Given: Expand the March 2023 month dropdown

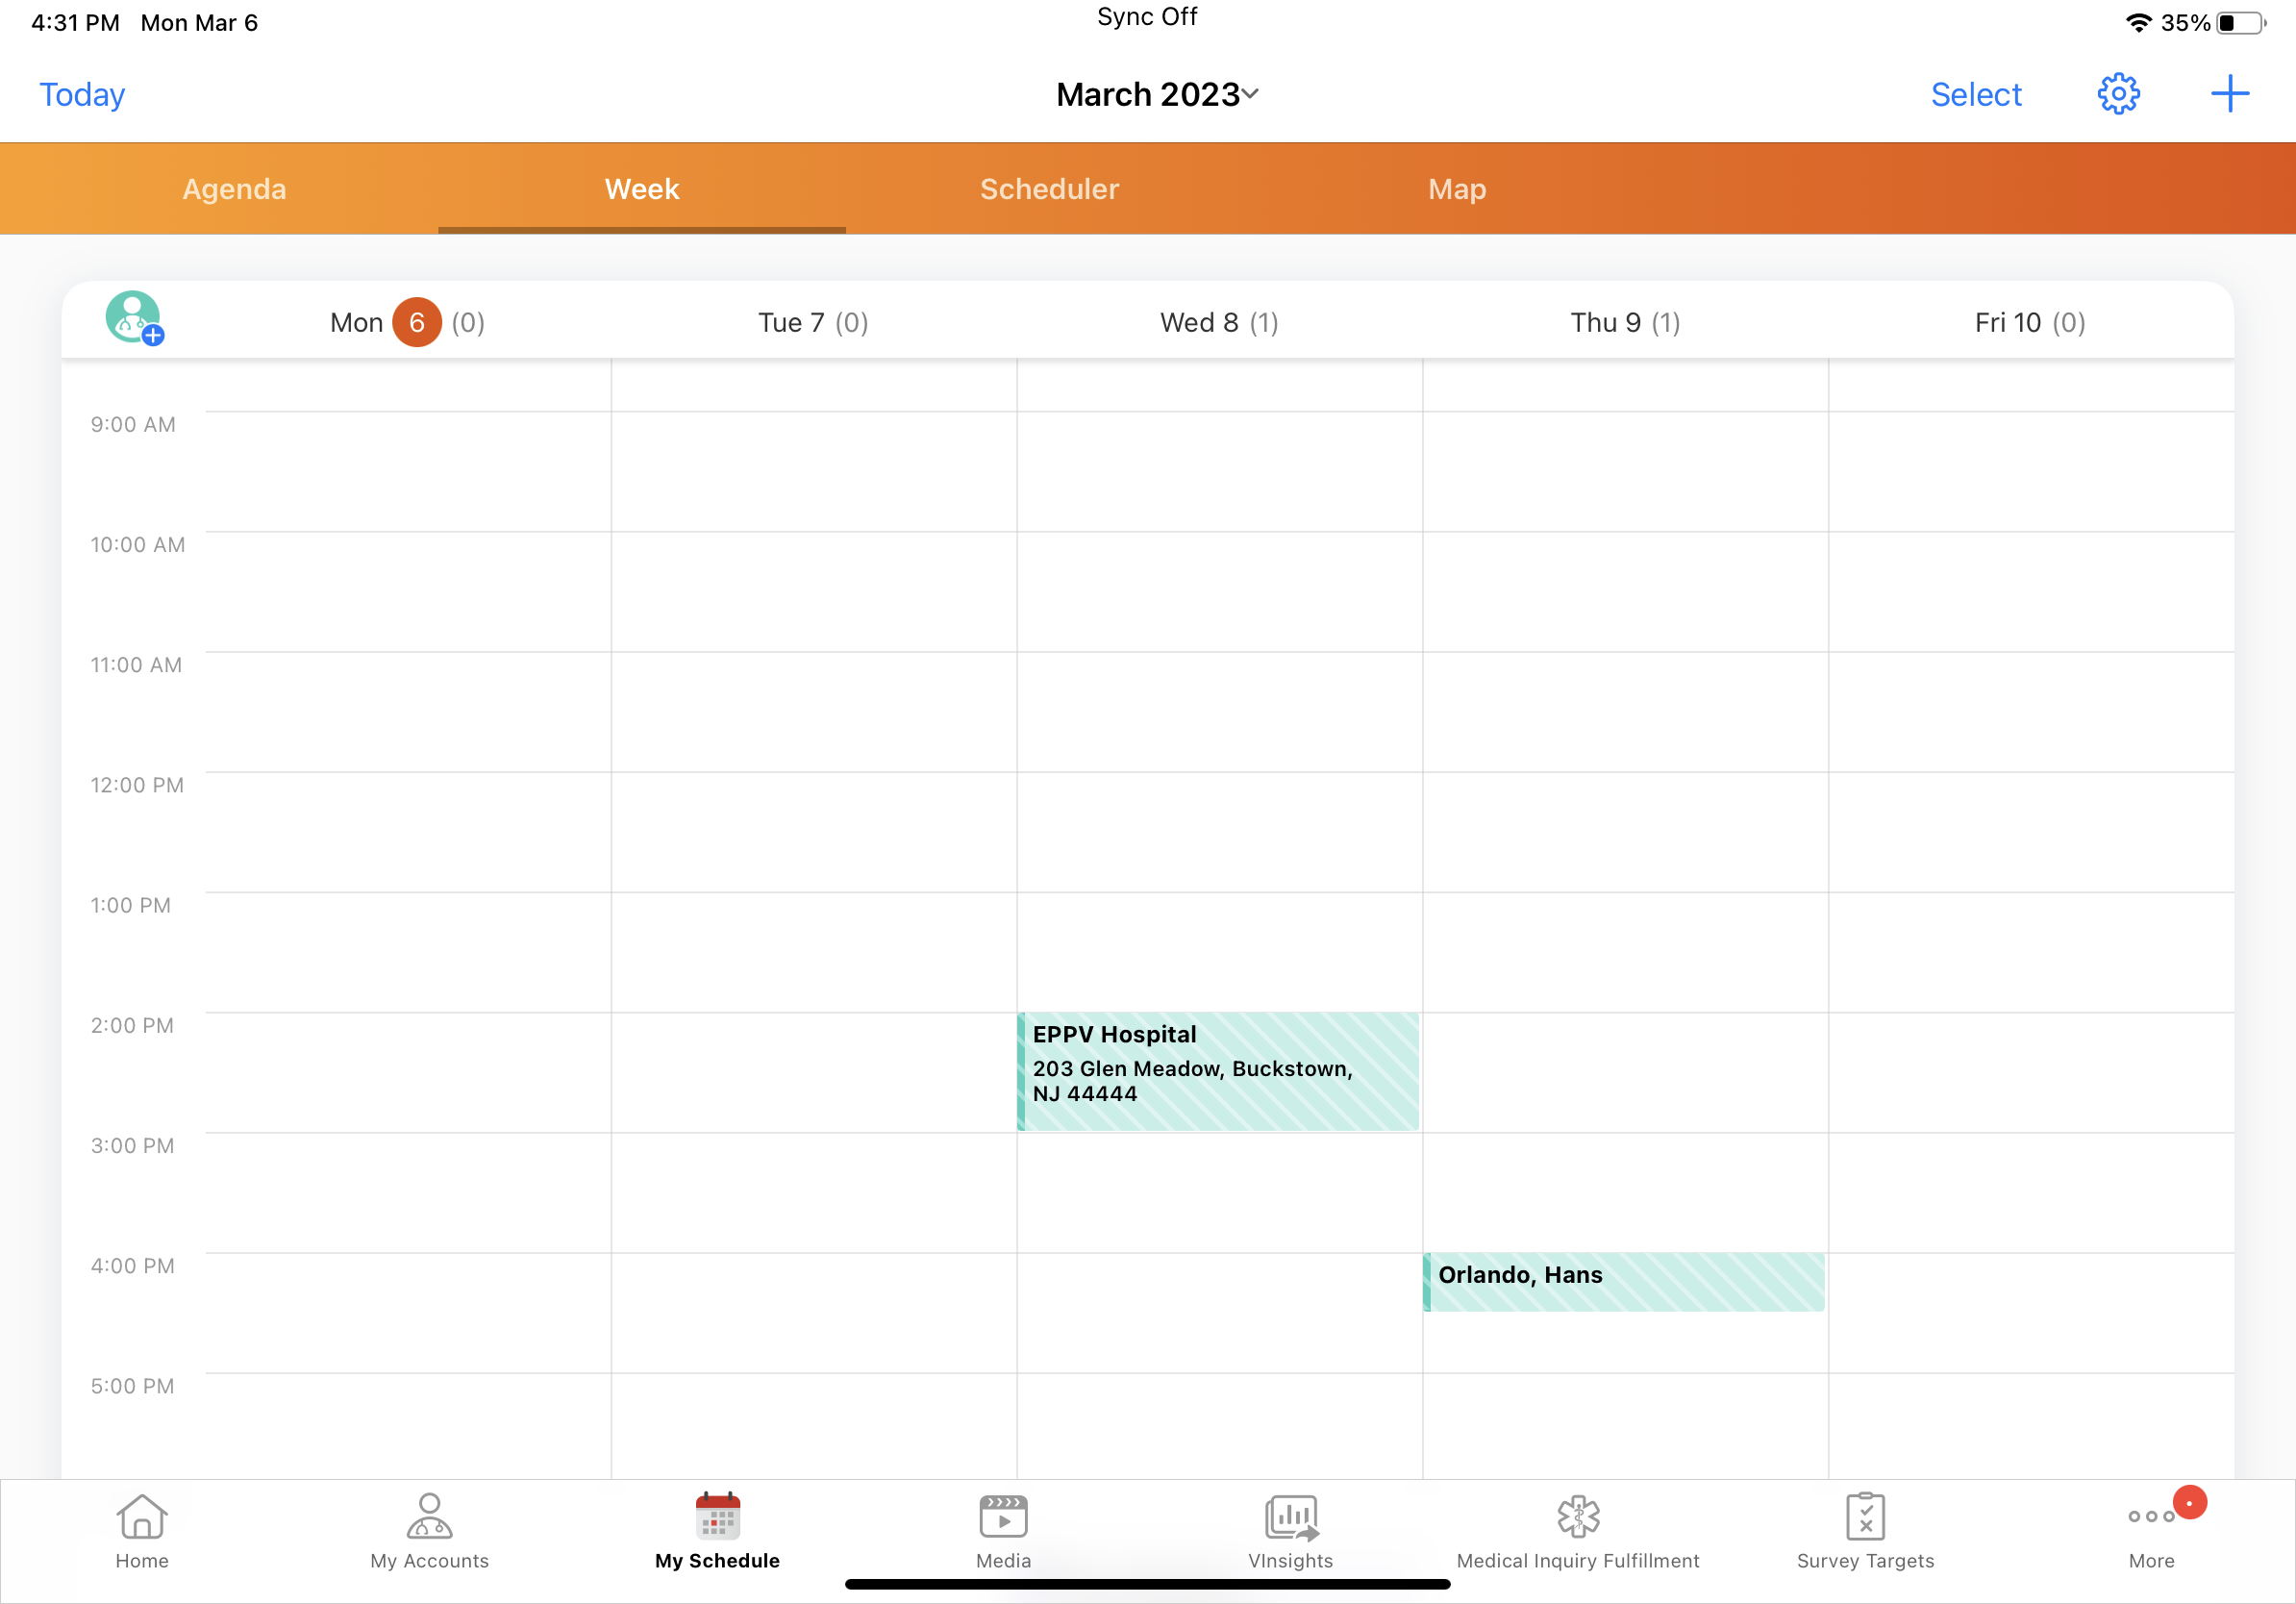Looking at the screenshot, I should tap(1157, 94).
